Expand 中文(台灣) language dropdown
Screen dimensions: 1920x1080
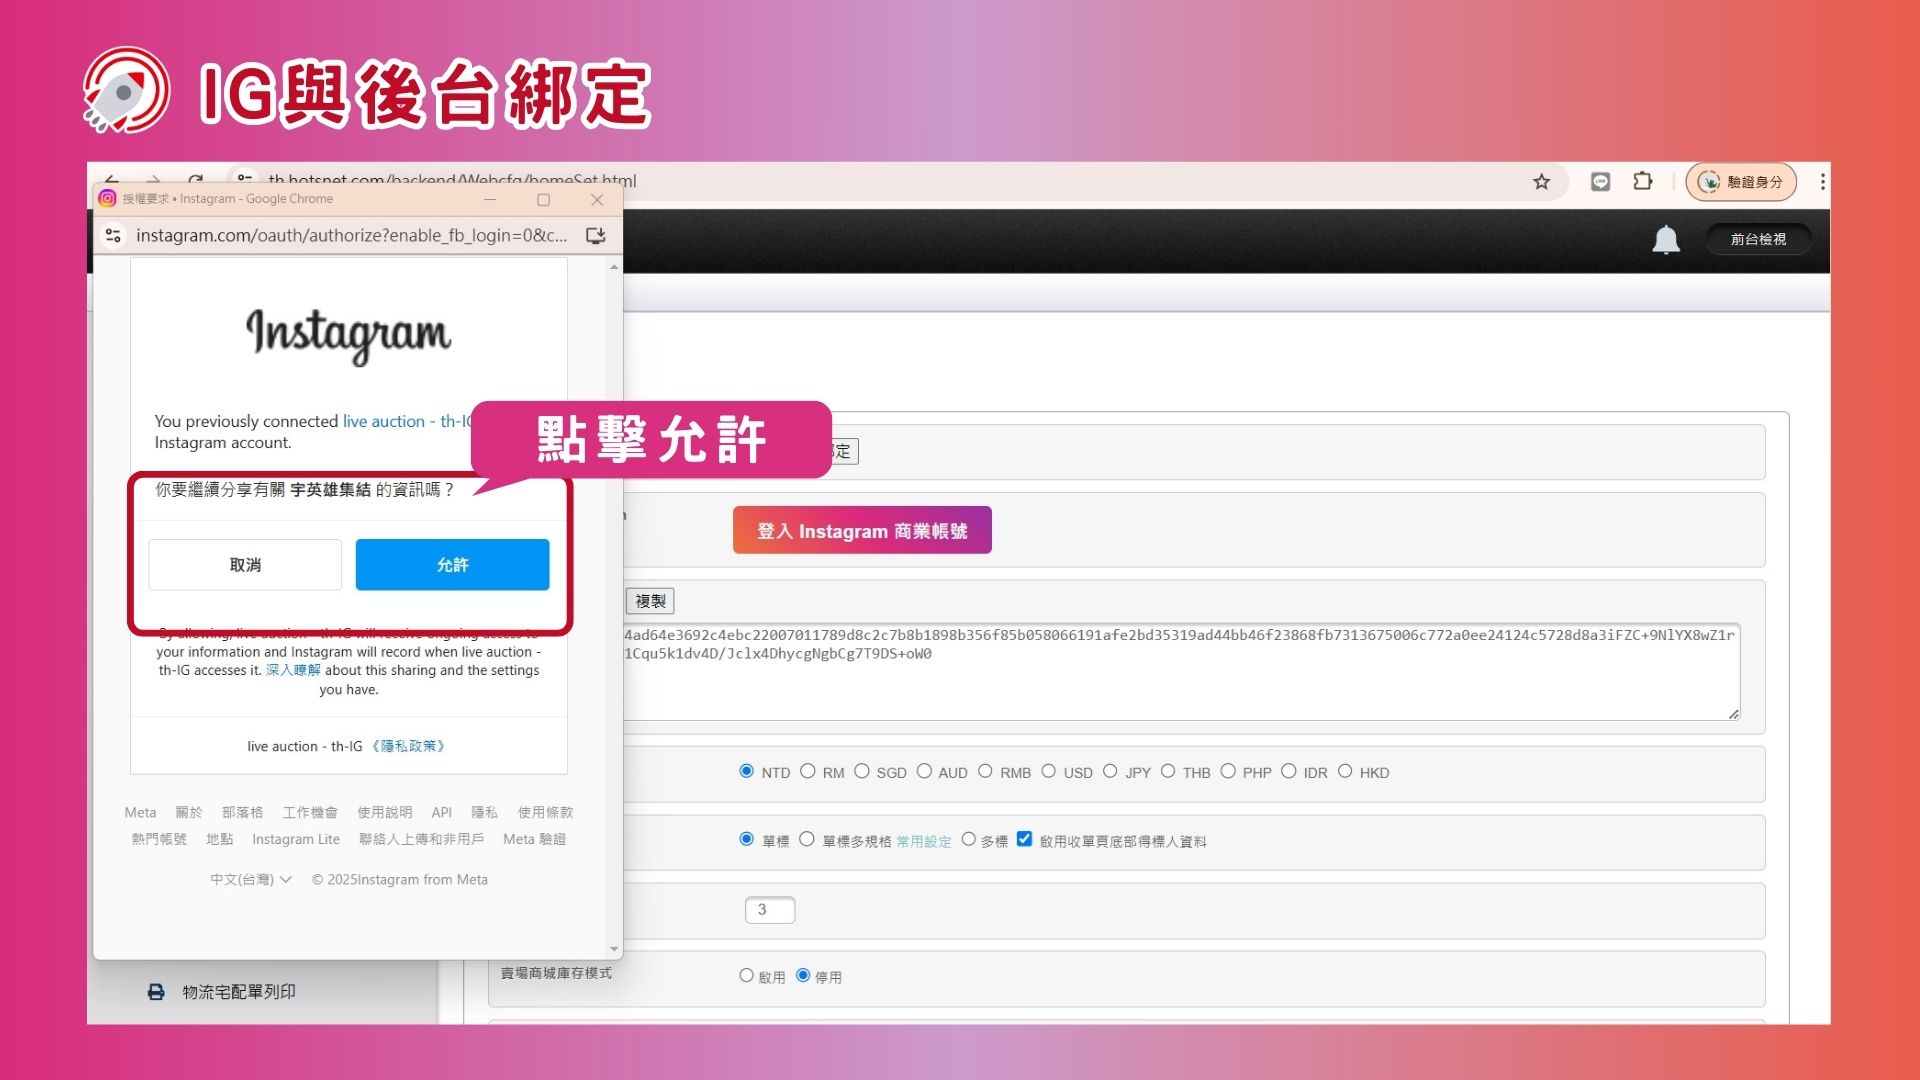click(250, 880)
